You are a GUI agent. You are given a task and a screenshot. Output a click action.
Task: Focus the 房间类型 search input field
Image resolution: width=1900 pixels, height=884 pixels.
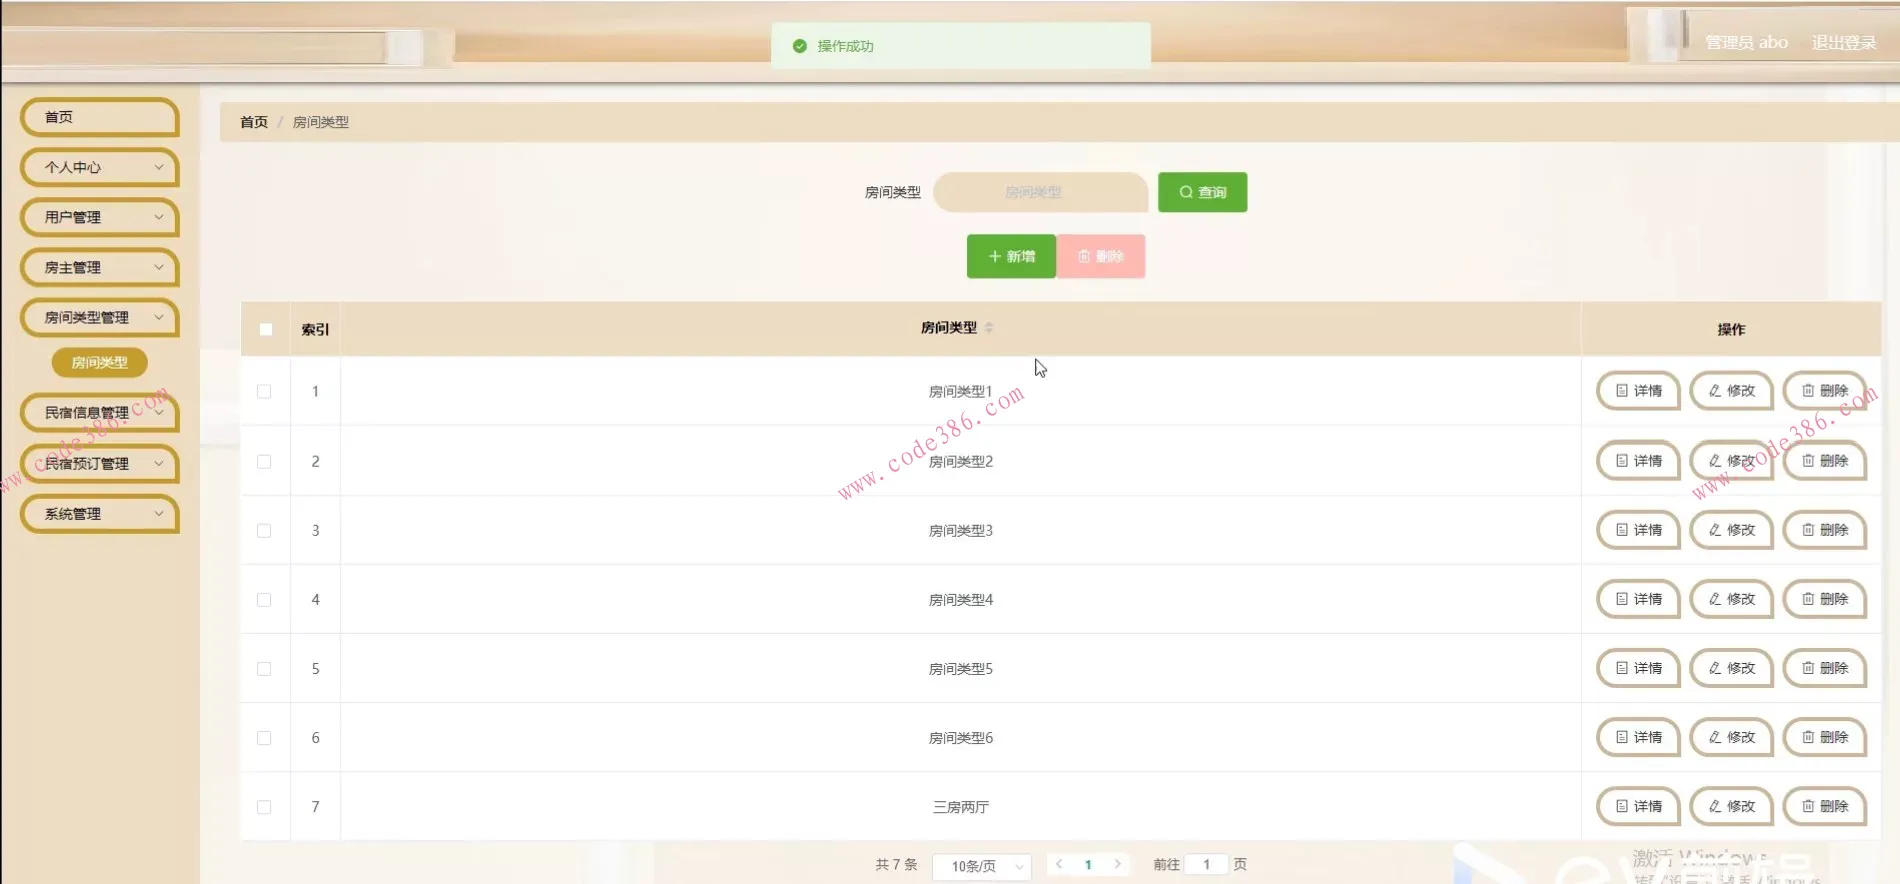1040,192
